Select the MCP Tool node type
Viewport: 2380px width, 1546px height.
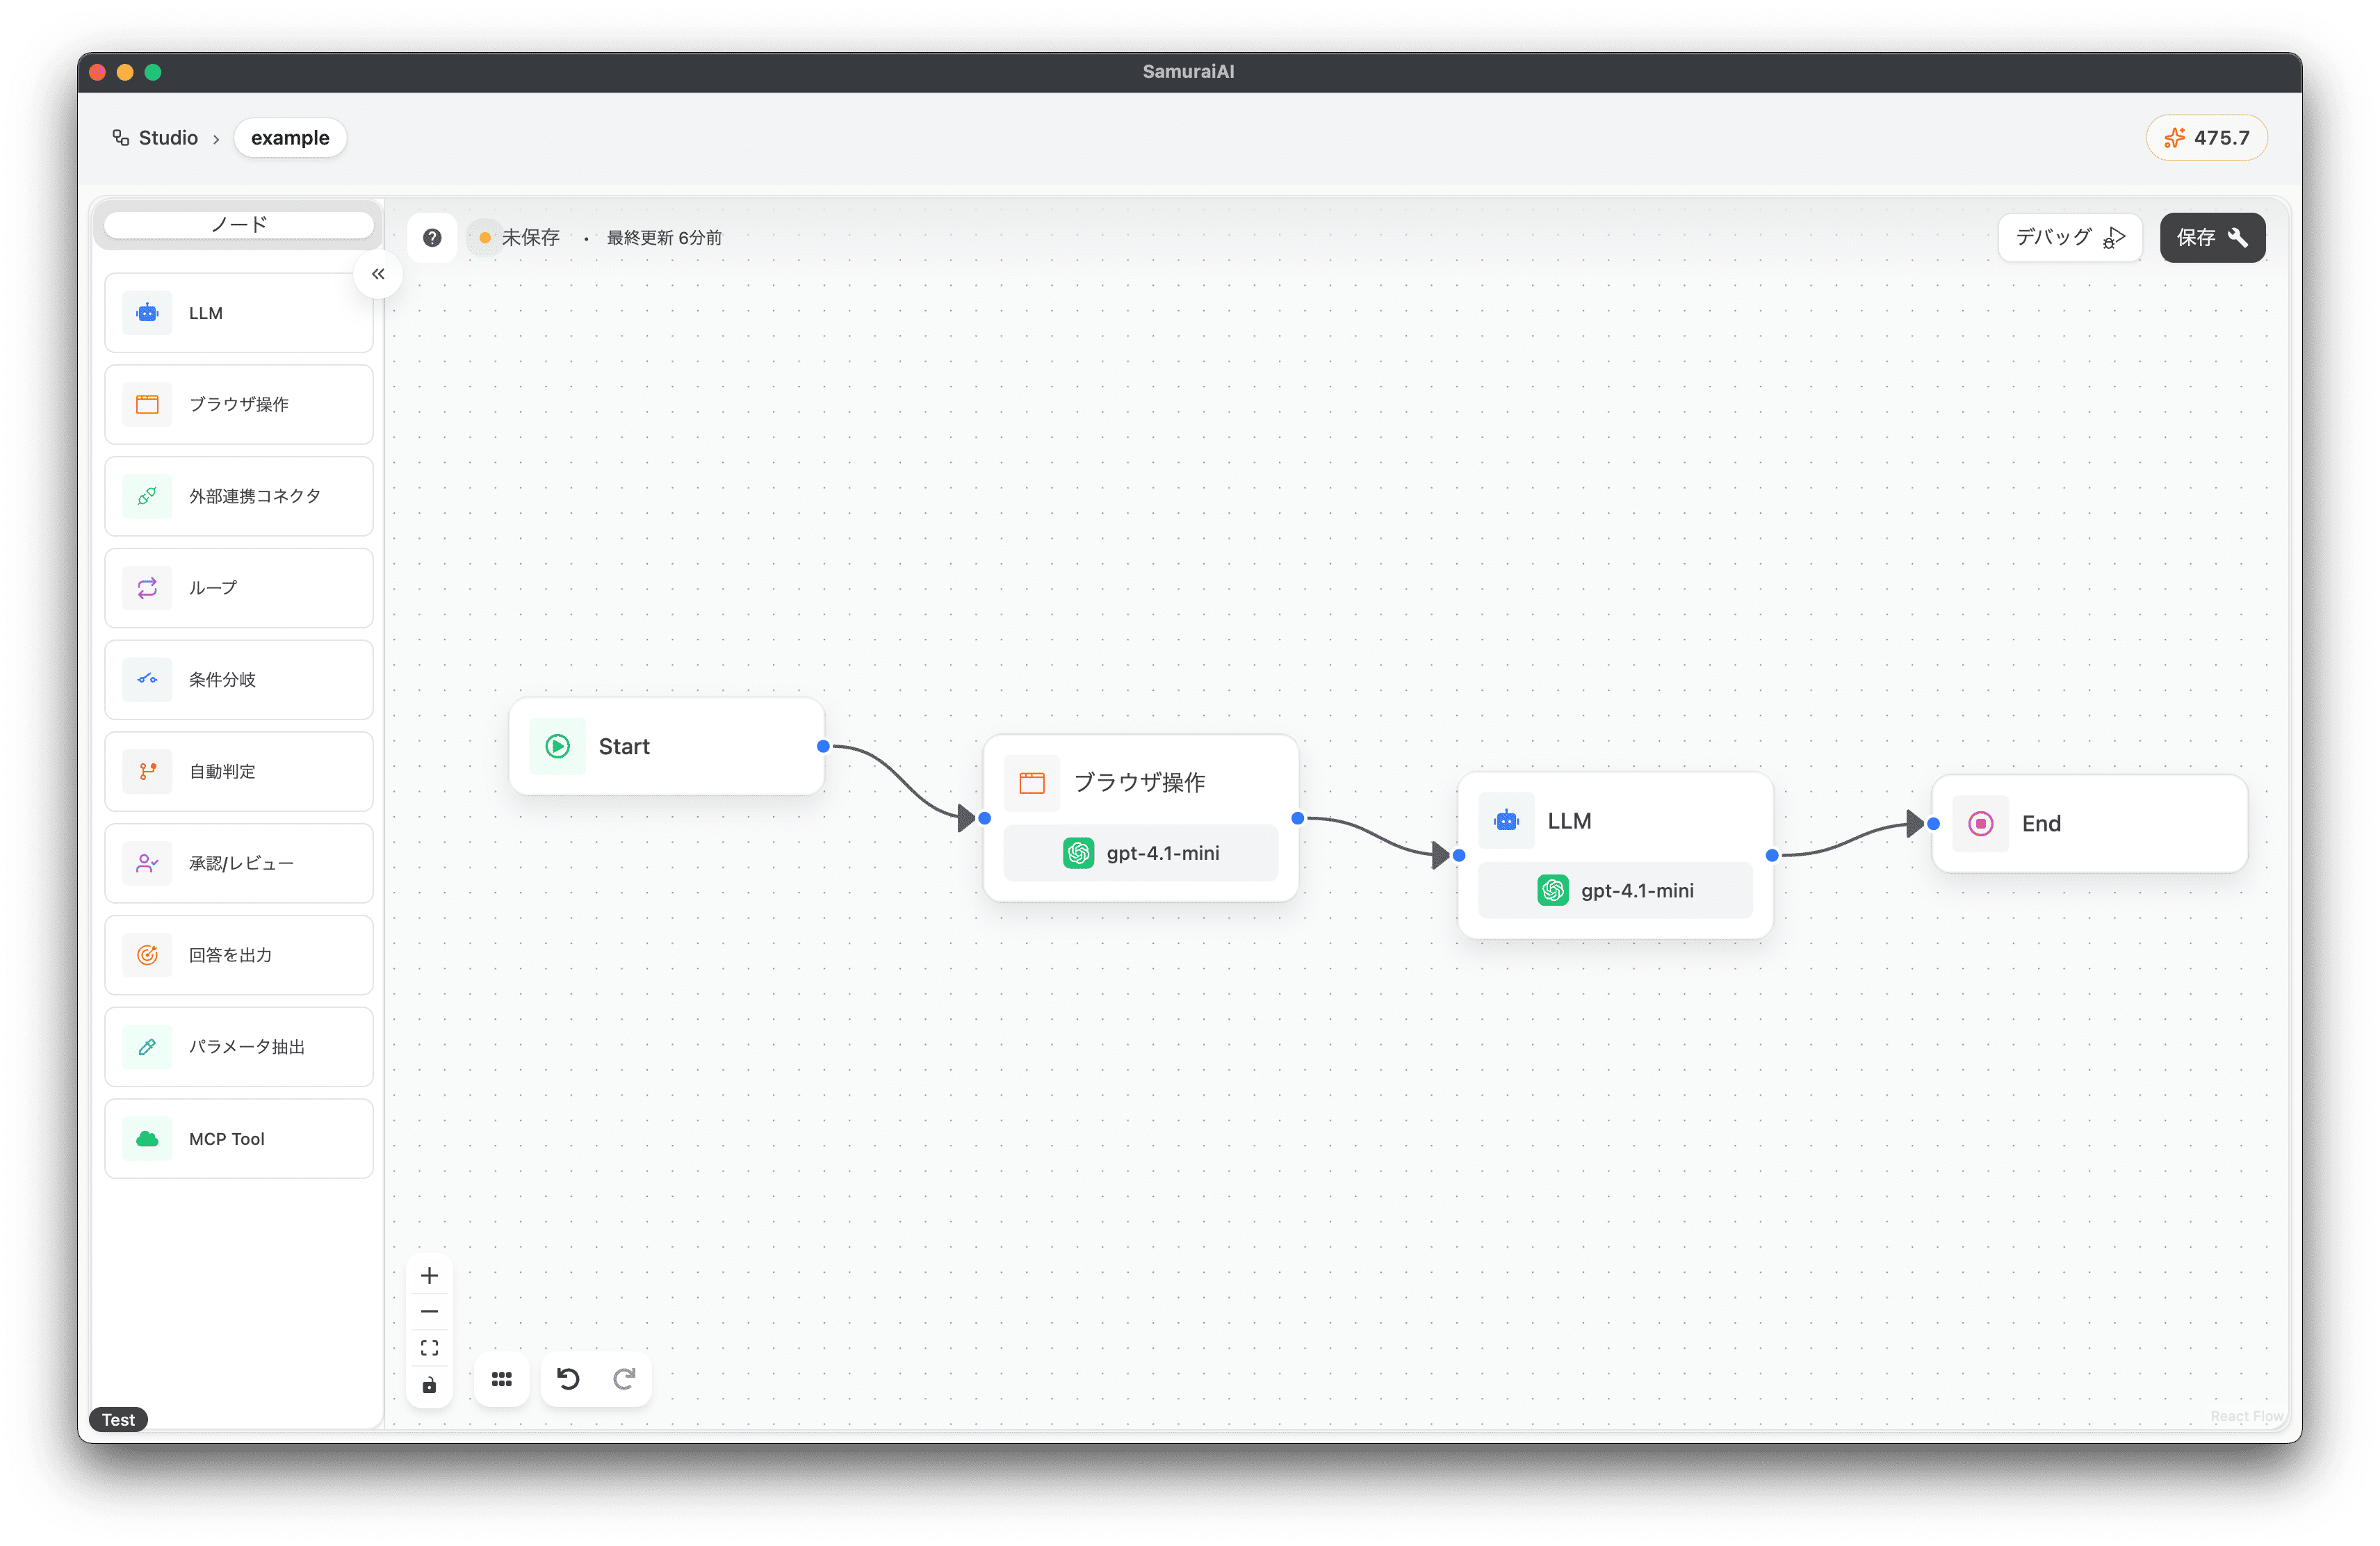(x=239, y=1139)
